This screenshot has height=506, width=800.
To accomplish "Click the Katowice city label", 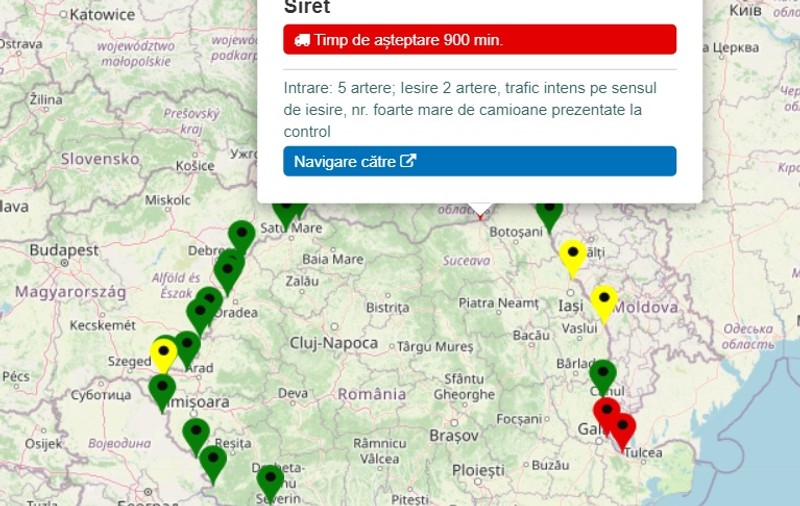I will [x=102, y=15].
